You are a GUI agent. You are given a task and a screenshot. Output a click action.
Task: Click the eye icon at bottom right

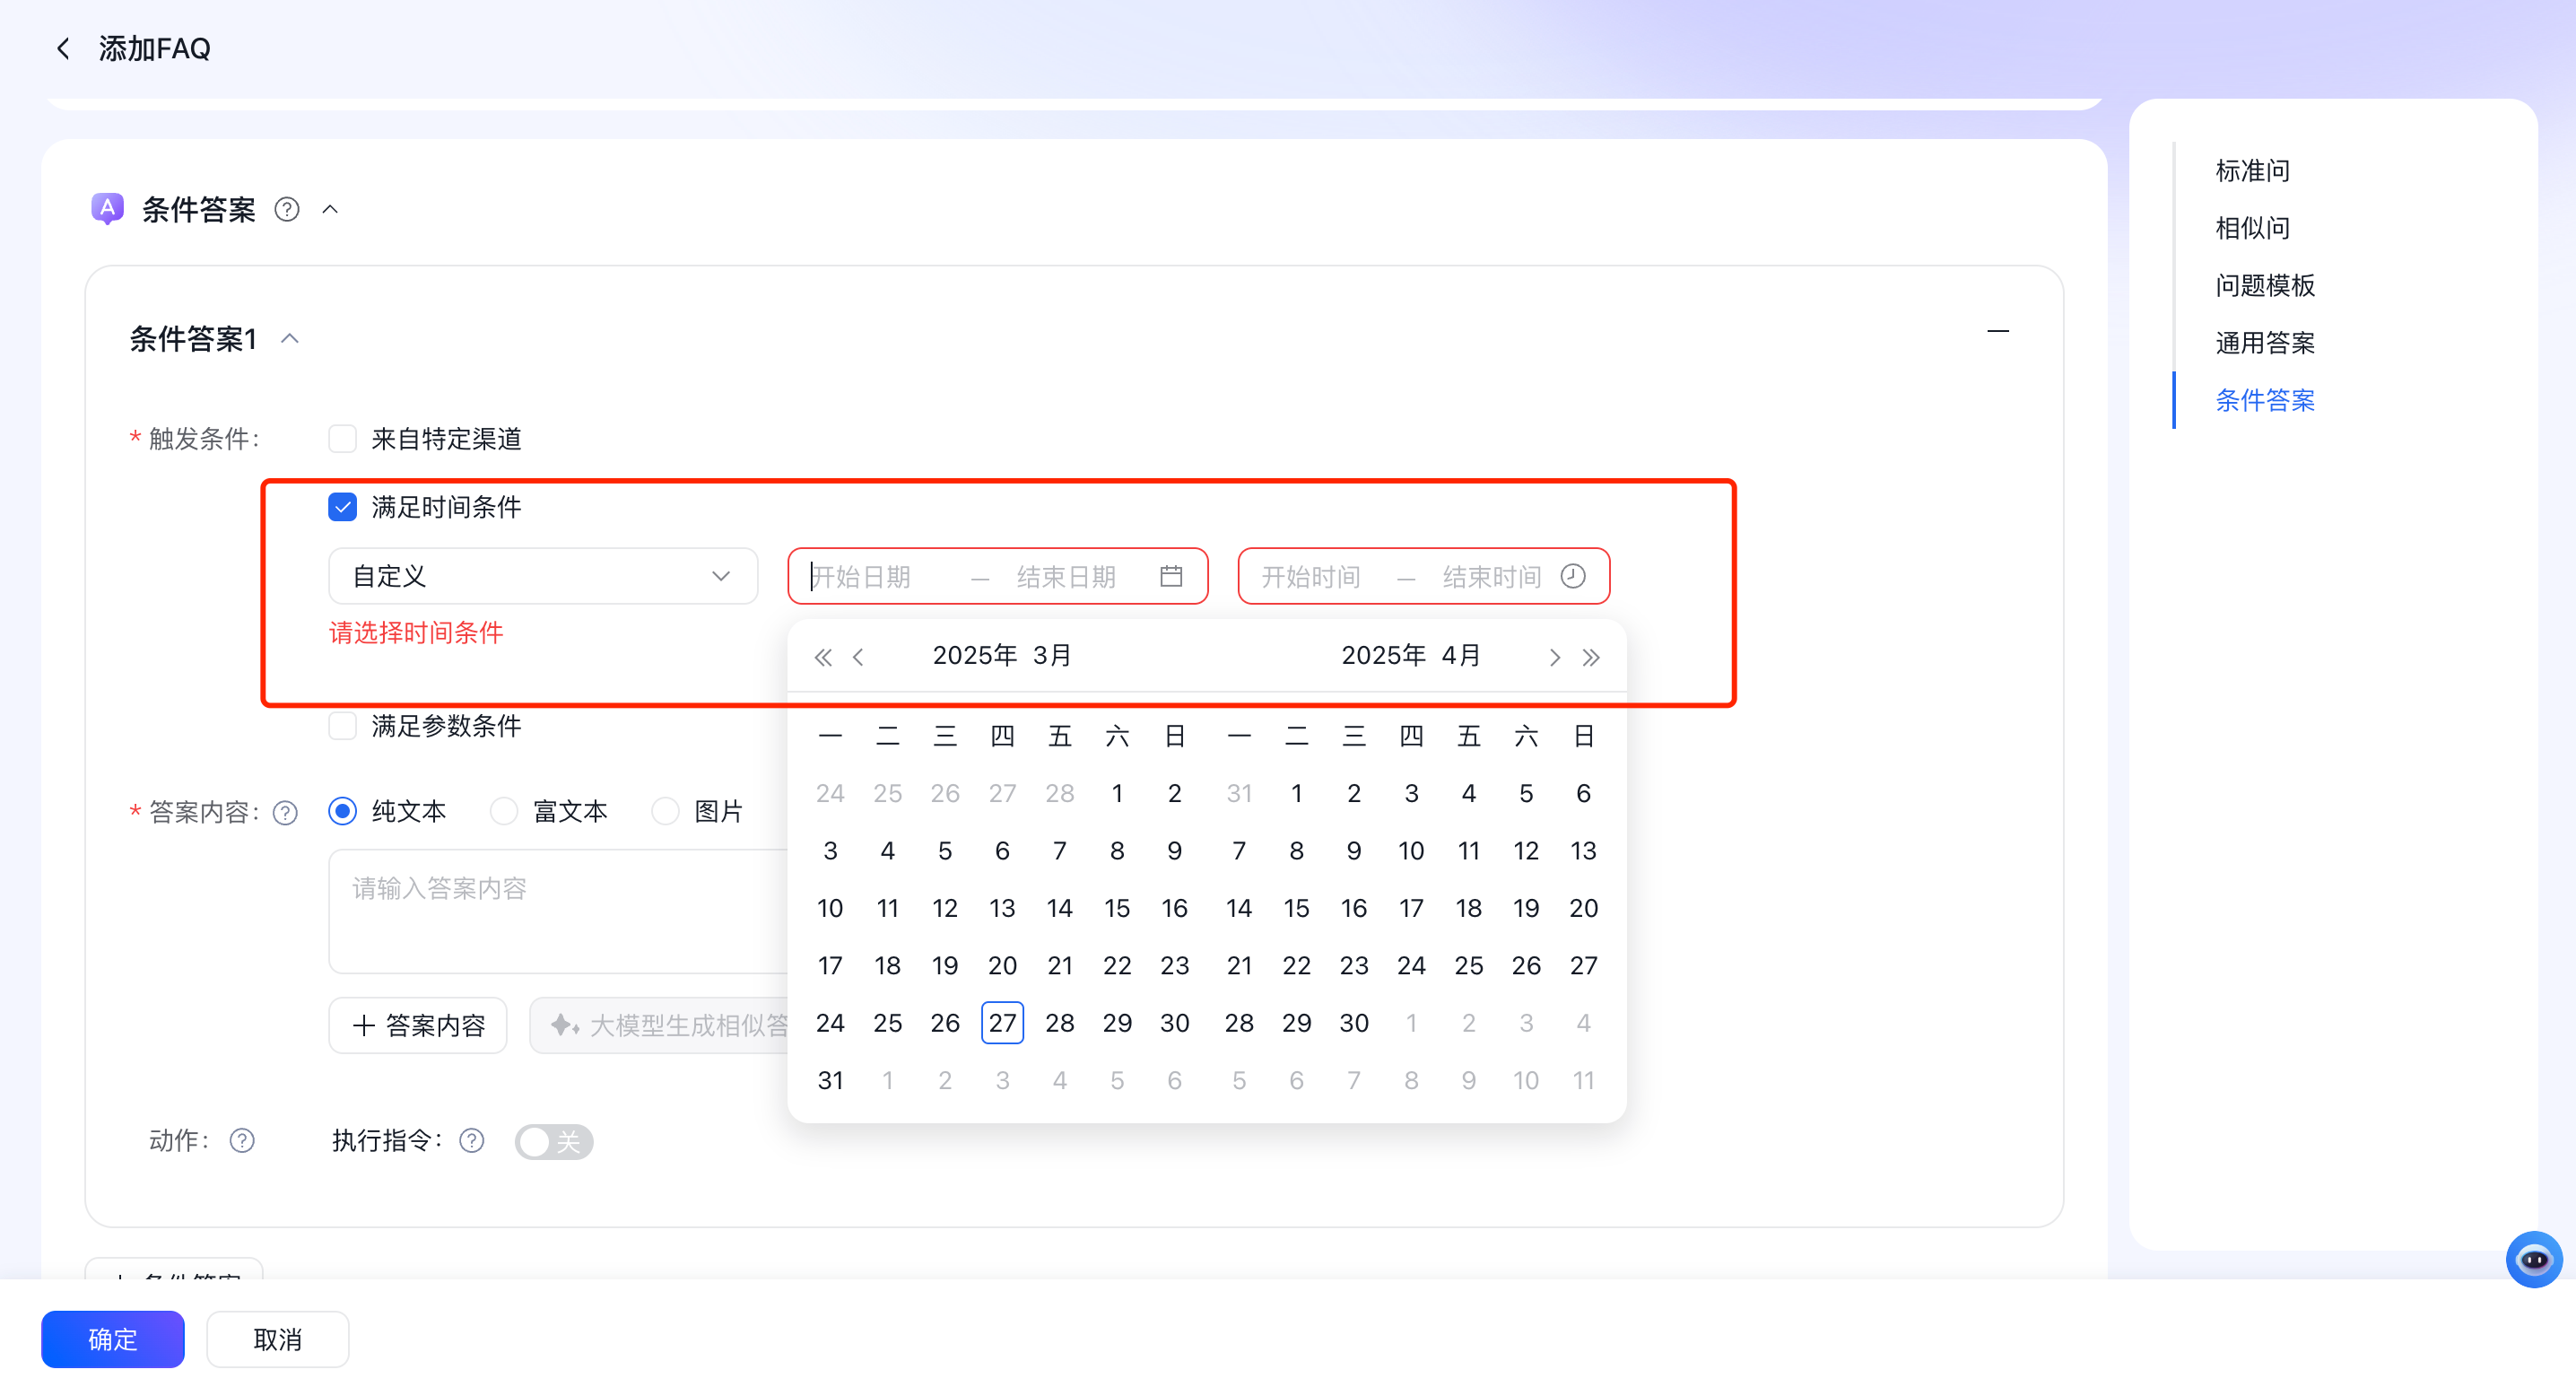pyautogui.click(x=2533, y=1259)
